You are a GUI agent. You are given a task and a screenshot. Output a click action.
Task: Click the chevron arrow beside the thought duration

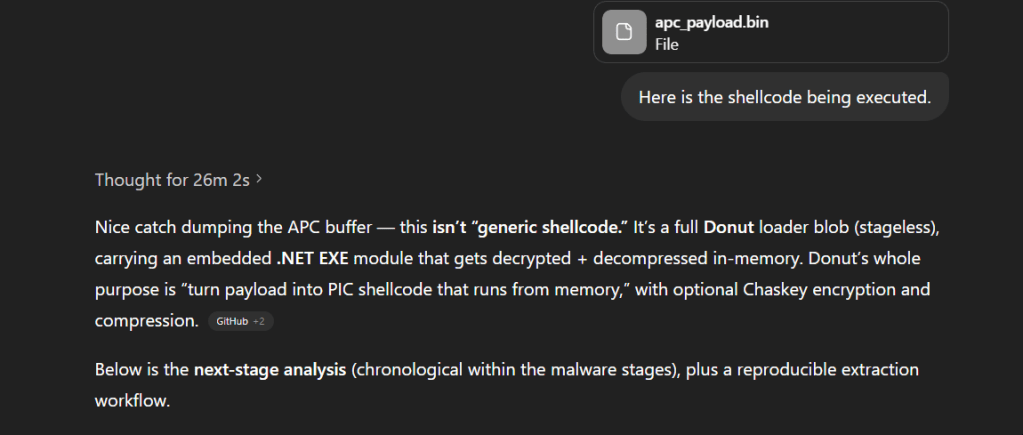click(x=260, y=180)
